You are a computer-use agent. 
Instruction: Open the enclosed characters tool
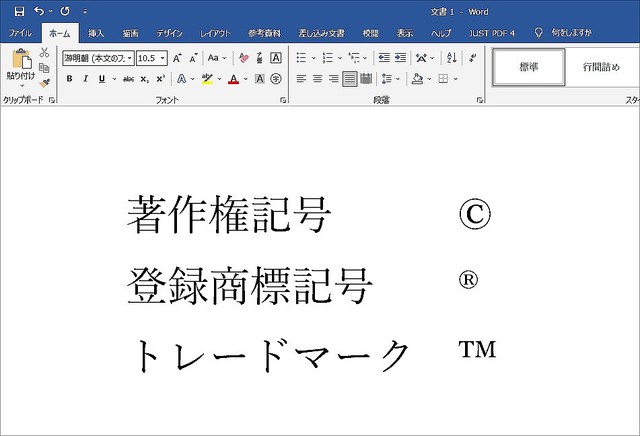coord(276,79)
